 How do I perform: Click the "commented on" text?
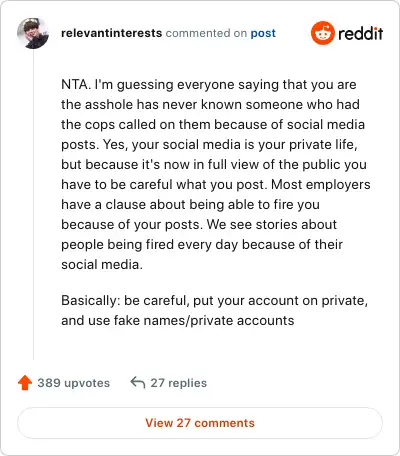pyautogui.click(x=206, y=33)
